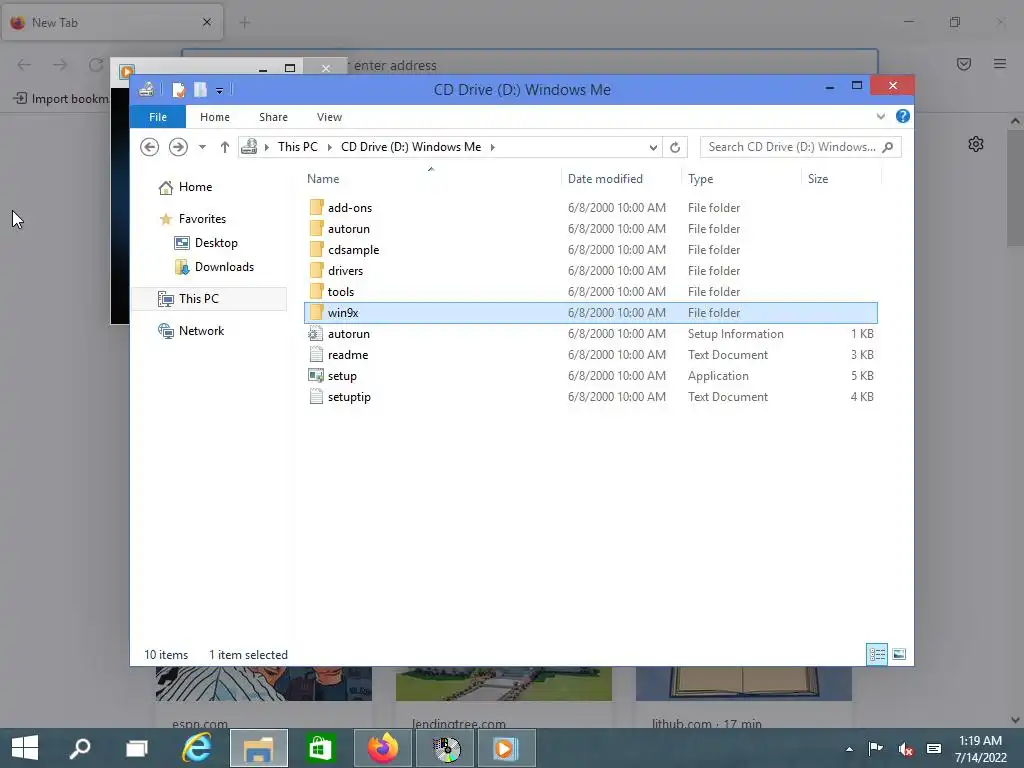Select the drivers folder
The image size is (1024, 768).
[x=345, y=270]
